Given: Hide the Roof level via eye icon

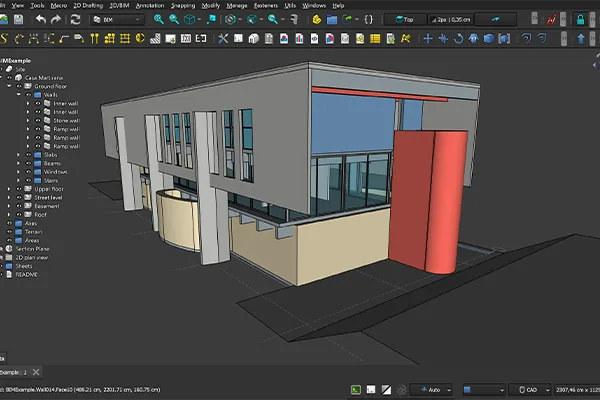Looking at the screenshot, I should [19, 215].
